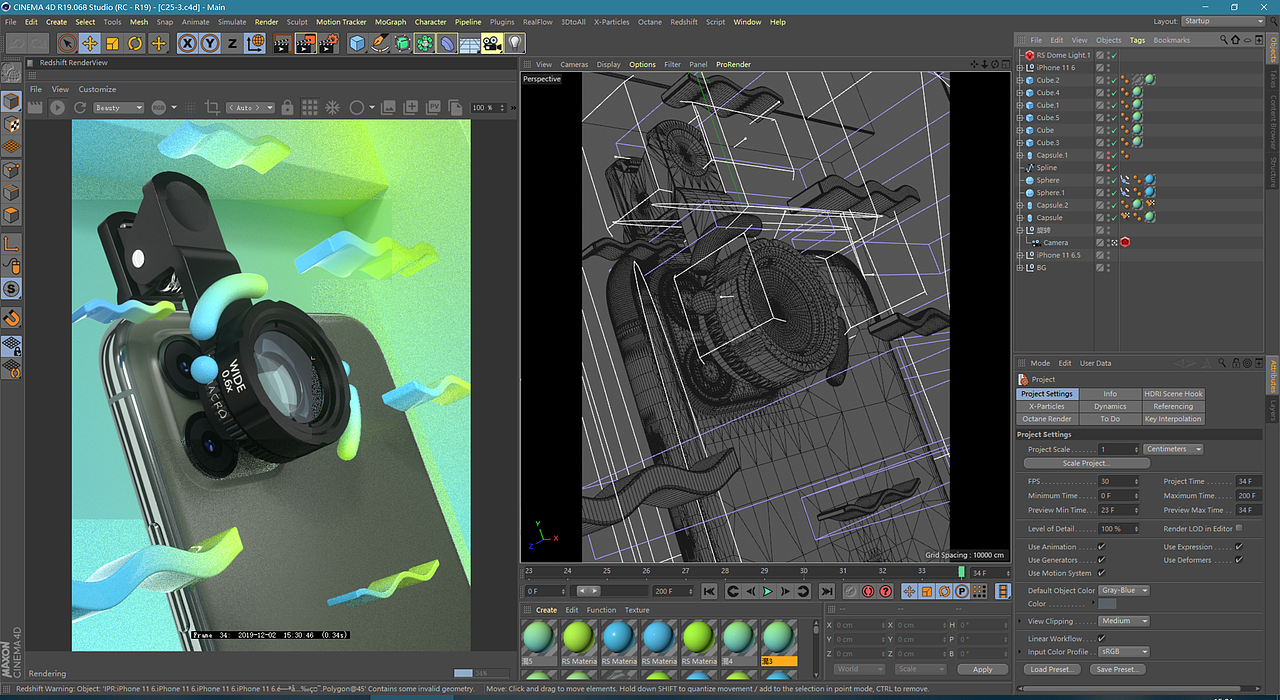1280x700 pixels.
Task: Toggle the crop region tool in RenderView
Action: coord(211,107)
